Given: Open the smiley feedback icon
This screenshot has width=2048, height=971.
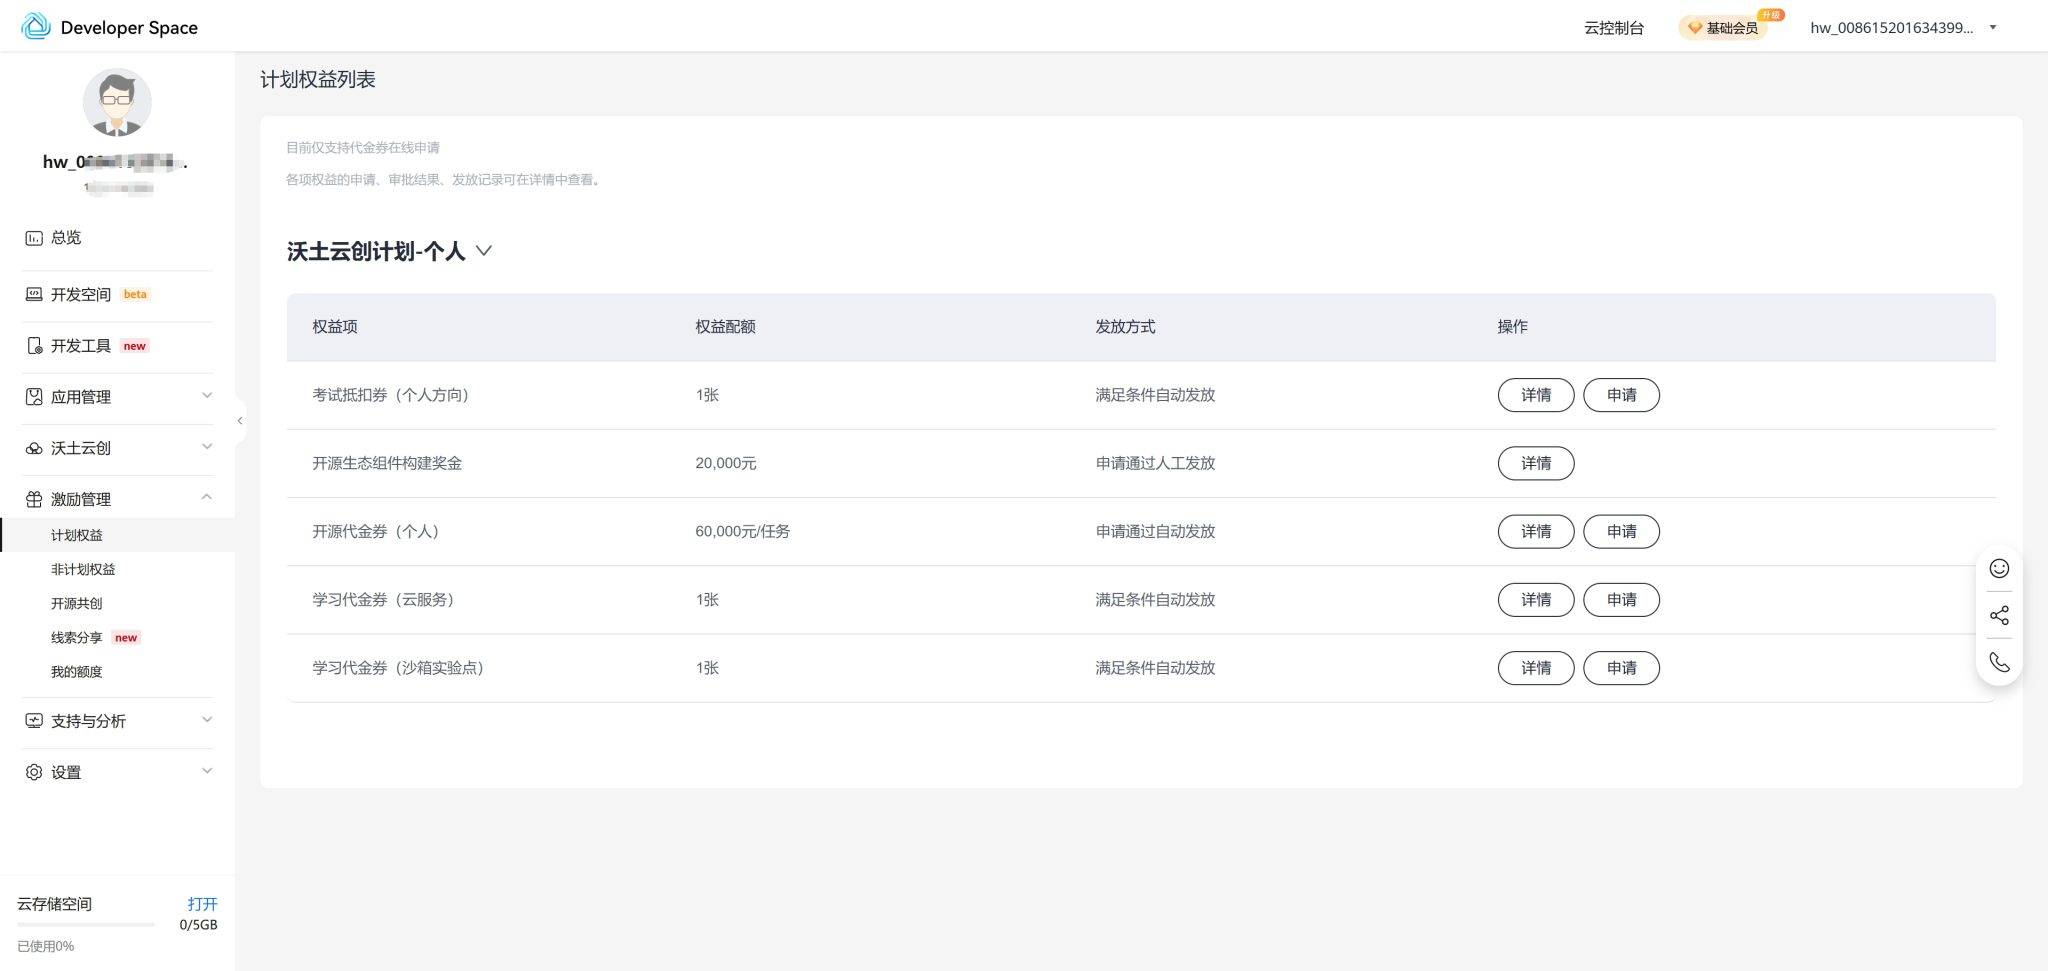Looking at the screenshot, I should pos(1999,569).
